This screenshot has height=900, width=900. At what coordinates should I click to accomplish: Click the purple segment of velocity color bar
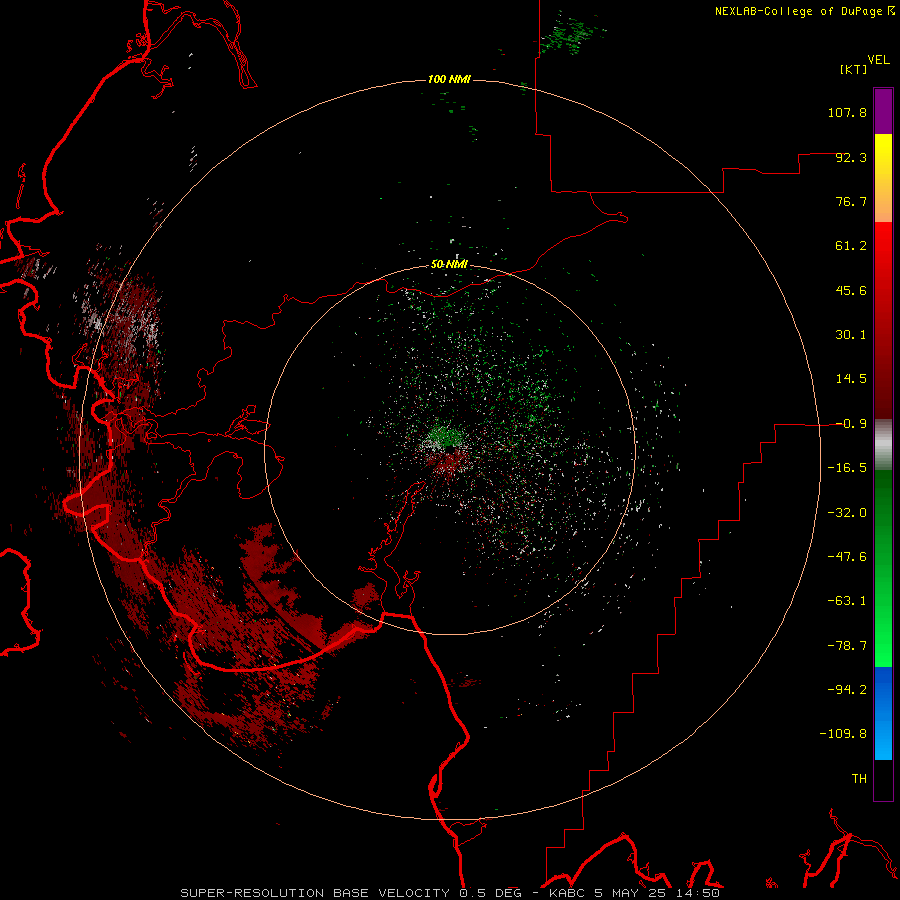tap(883, 111)
